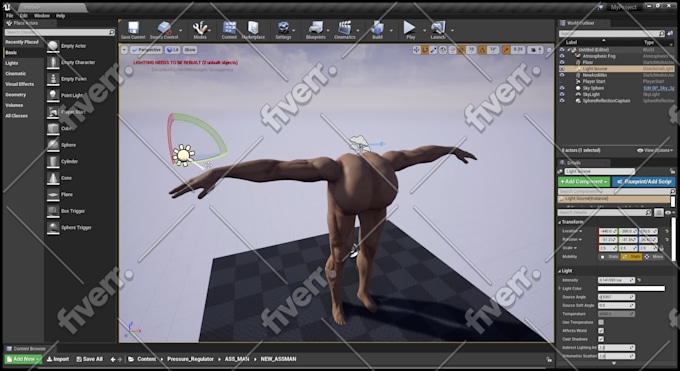
Task: Open the Marketplace toolbar icon
Action: 253,28
